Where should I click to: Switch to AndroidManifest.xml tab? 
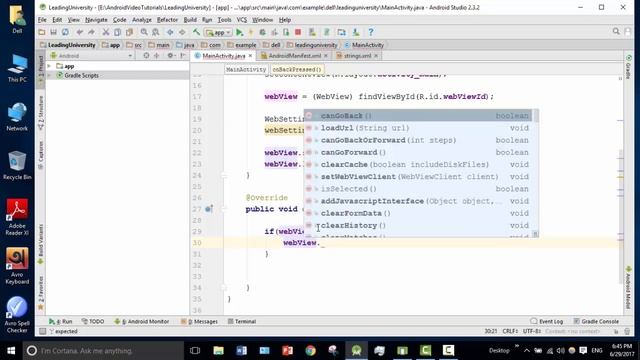tap(294, 56)
